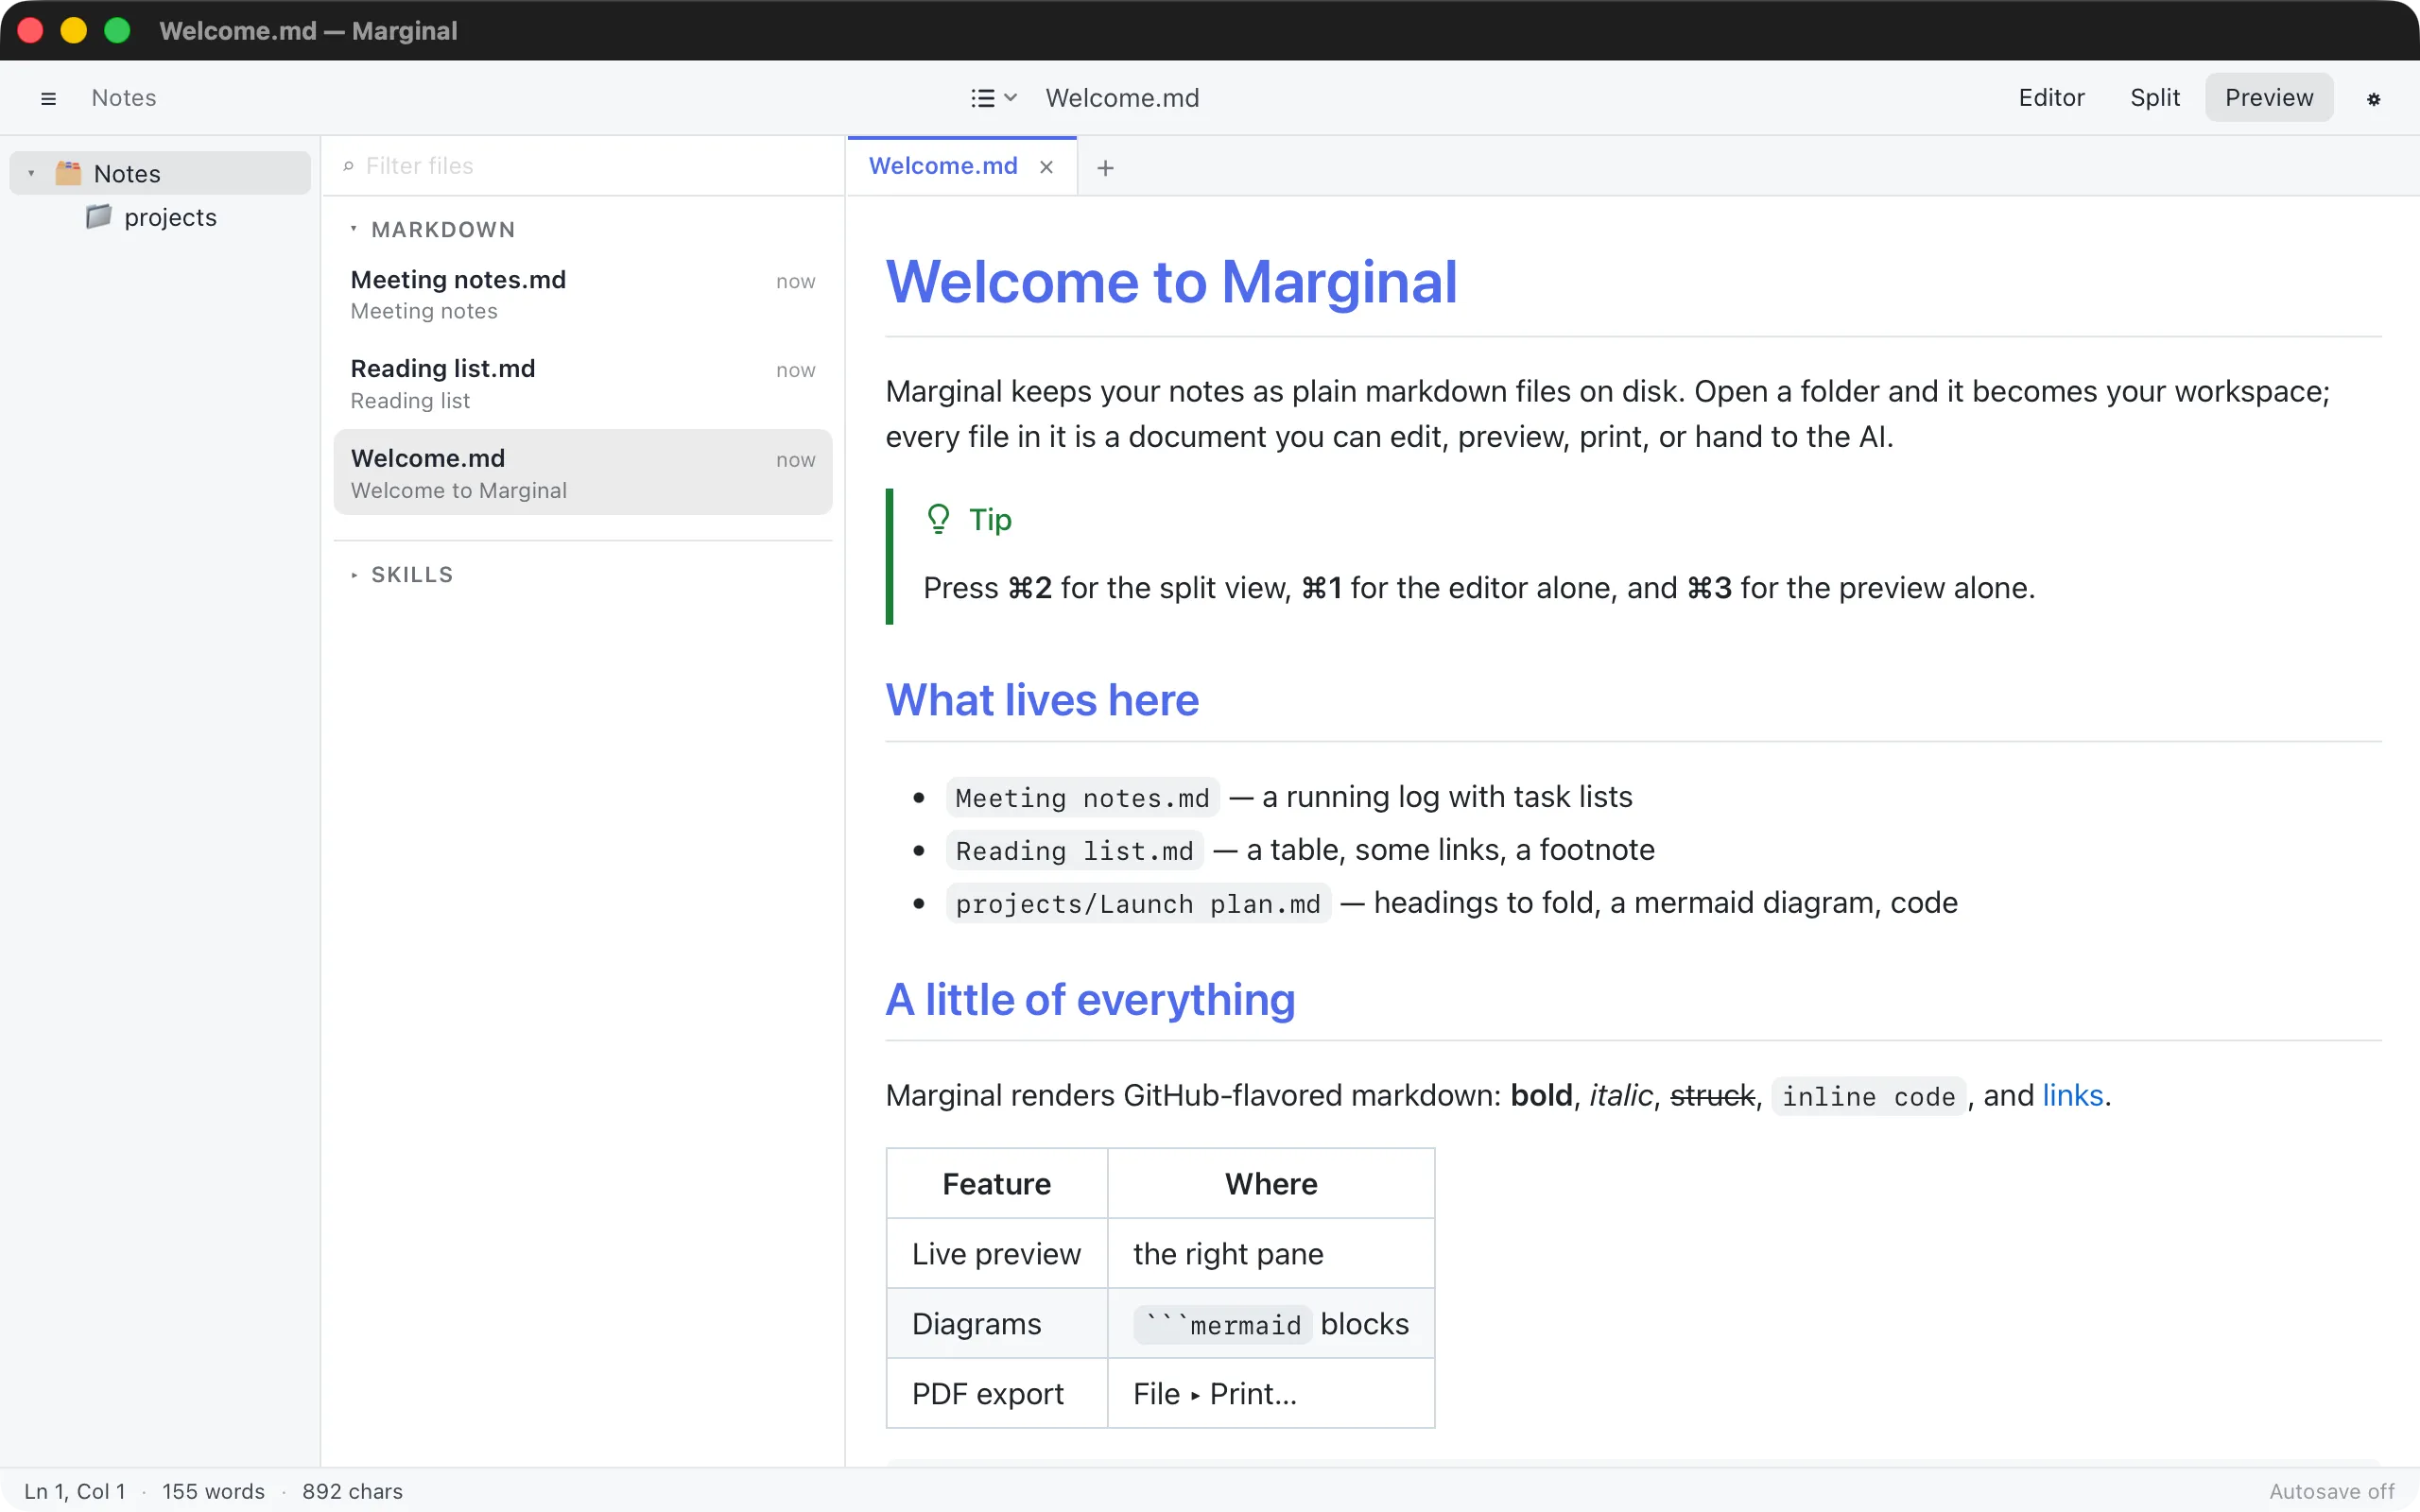Click the 'Diagrams' table cell
2420x1512 pixels.
pos(996,1323)
